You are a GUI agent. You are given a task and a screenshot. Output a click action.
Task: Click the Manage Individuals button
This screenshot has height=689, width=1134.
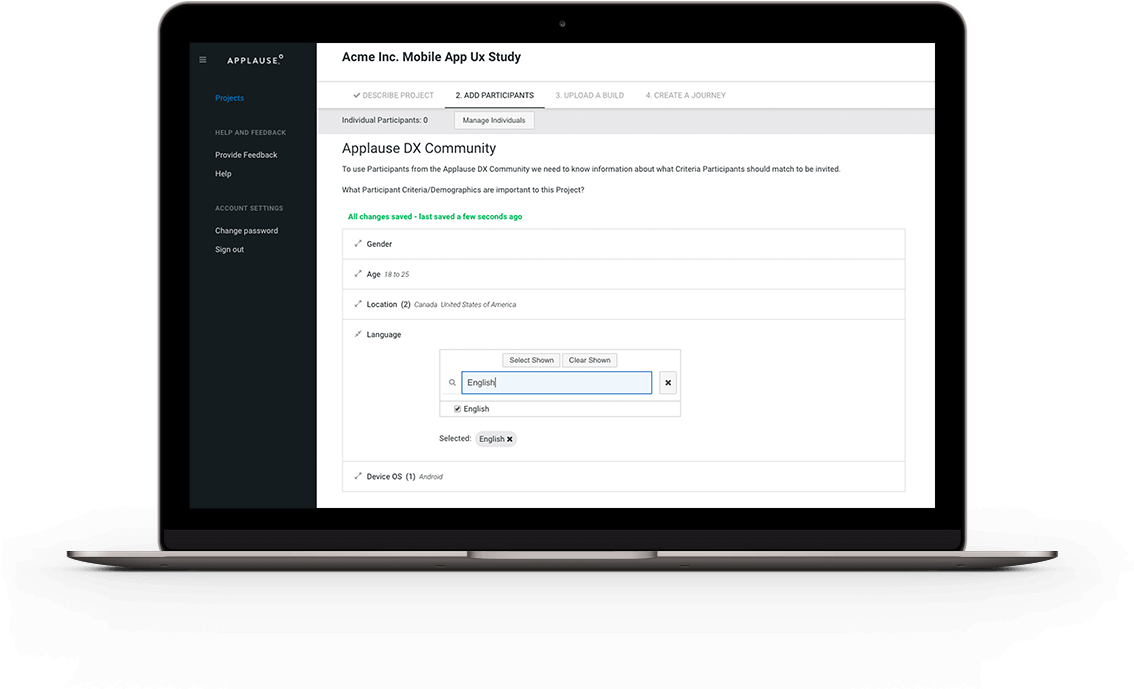click(494, 120)
